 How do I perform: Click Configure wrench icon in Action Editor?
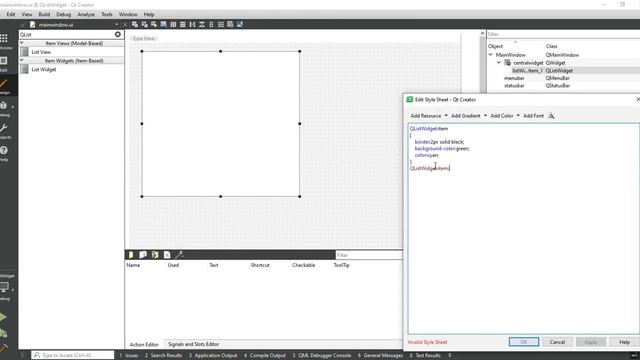(179, 255)
